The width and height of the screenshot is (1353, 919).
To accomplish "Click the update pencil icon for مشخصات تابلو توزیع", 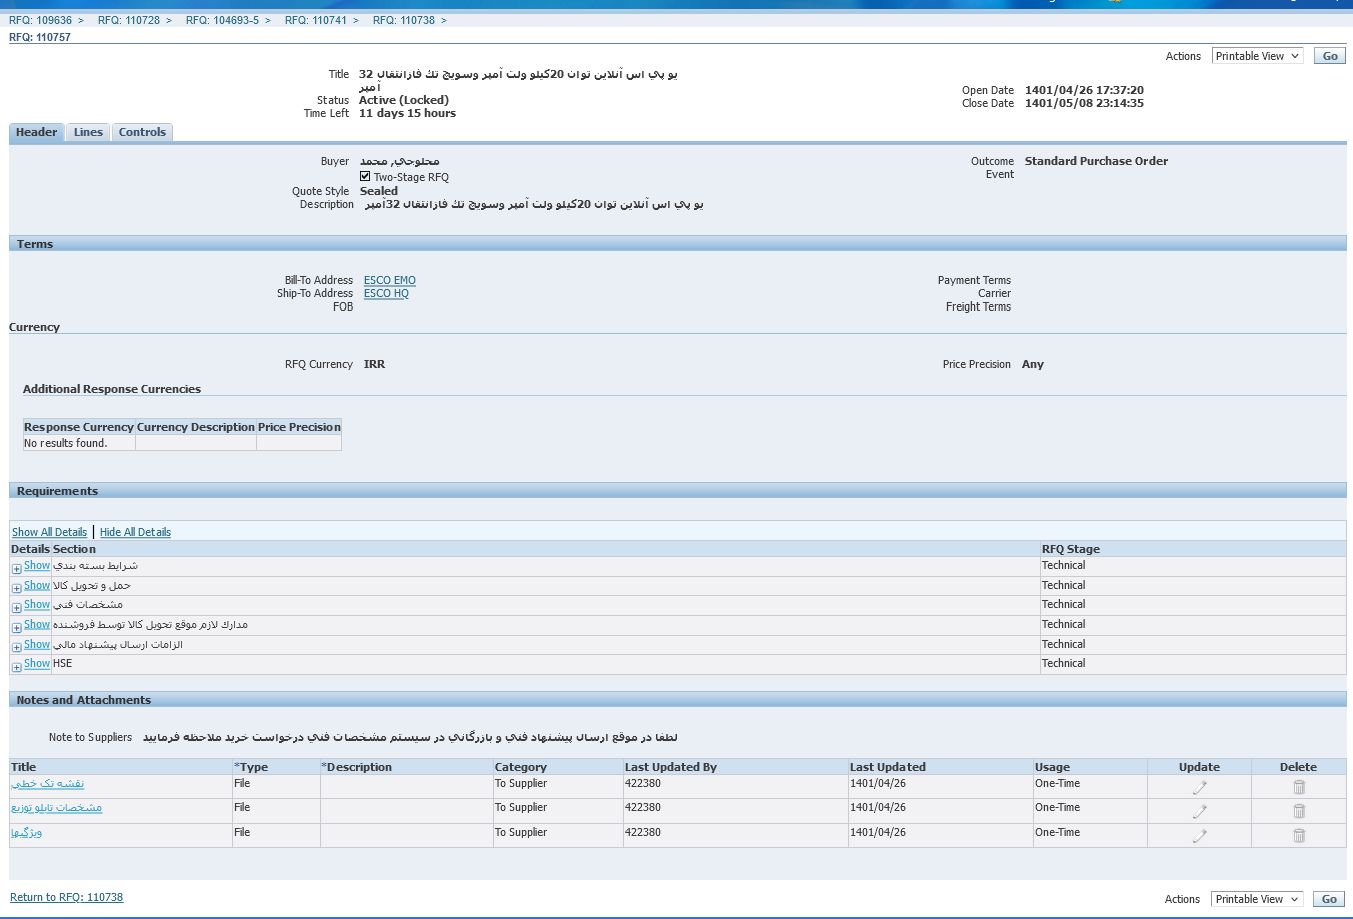I will (x=1199, y=811).
